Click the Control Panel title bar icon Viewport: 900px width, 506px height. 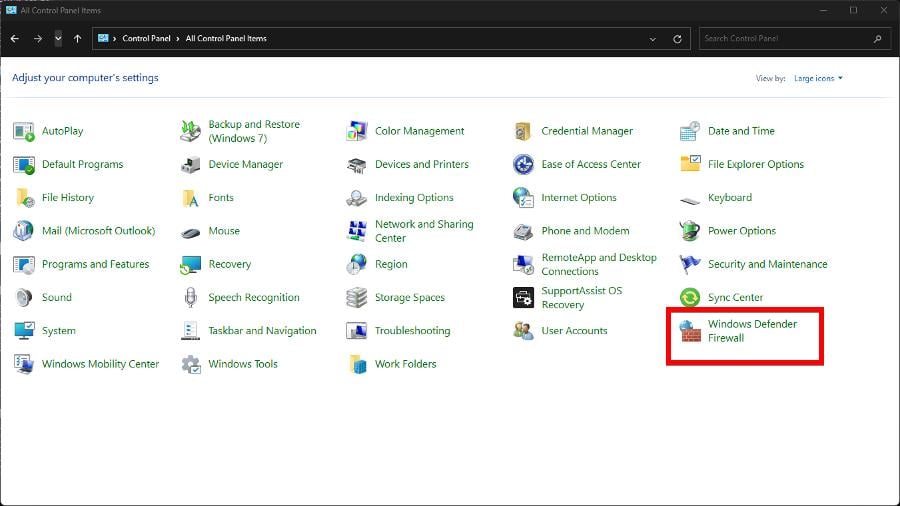click(x=10, y=10)
